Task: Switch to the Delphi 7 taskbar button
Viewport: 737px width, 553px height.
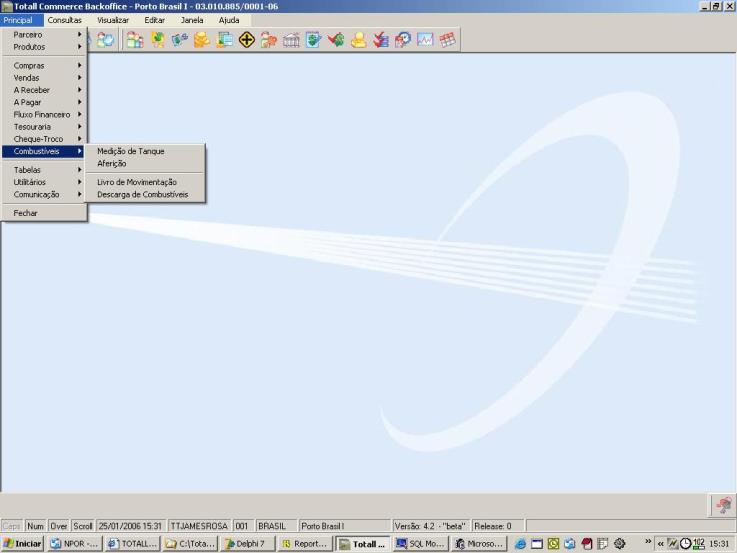Action: 248,544
